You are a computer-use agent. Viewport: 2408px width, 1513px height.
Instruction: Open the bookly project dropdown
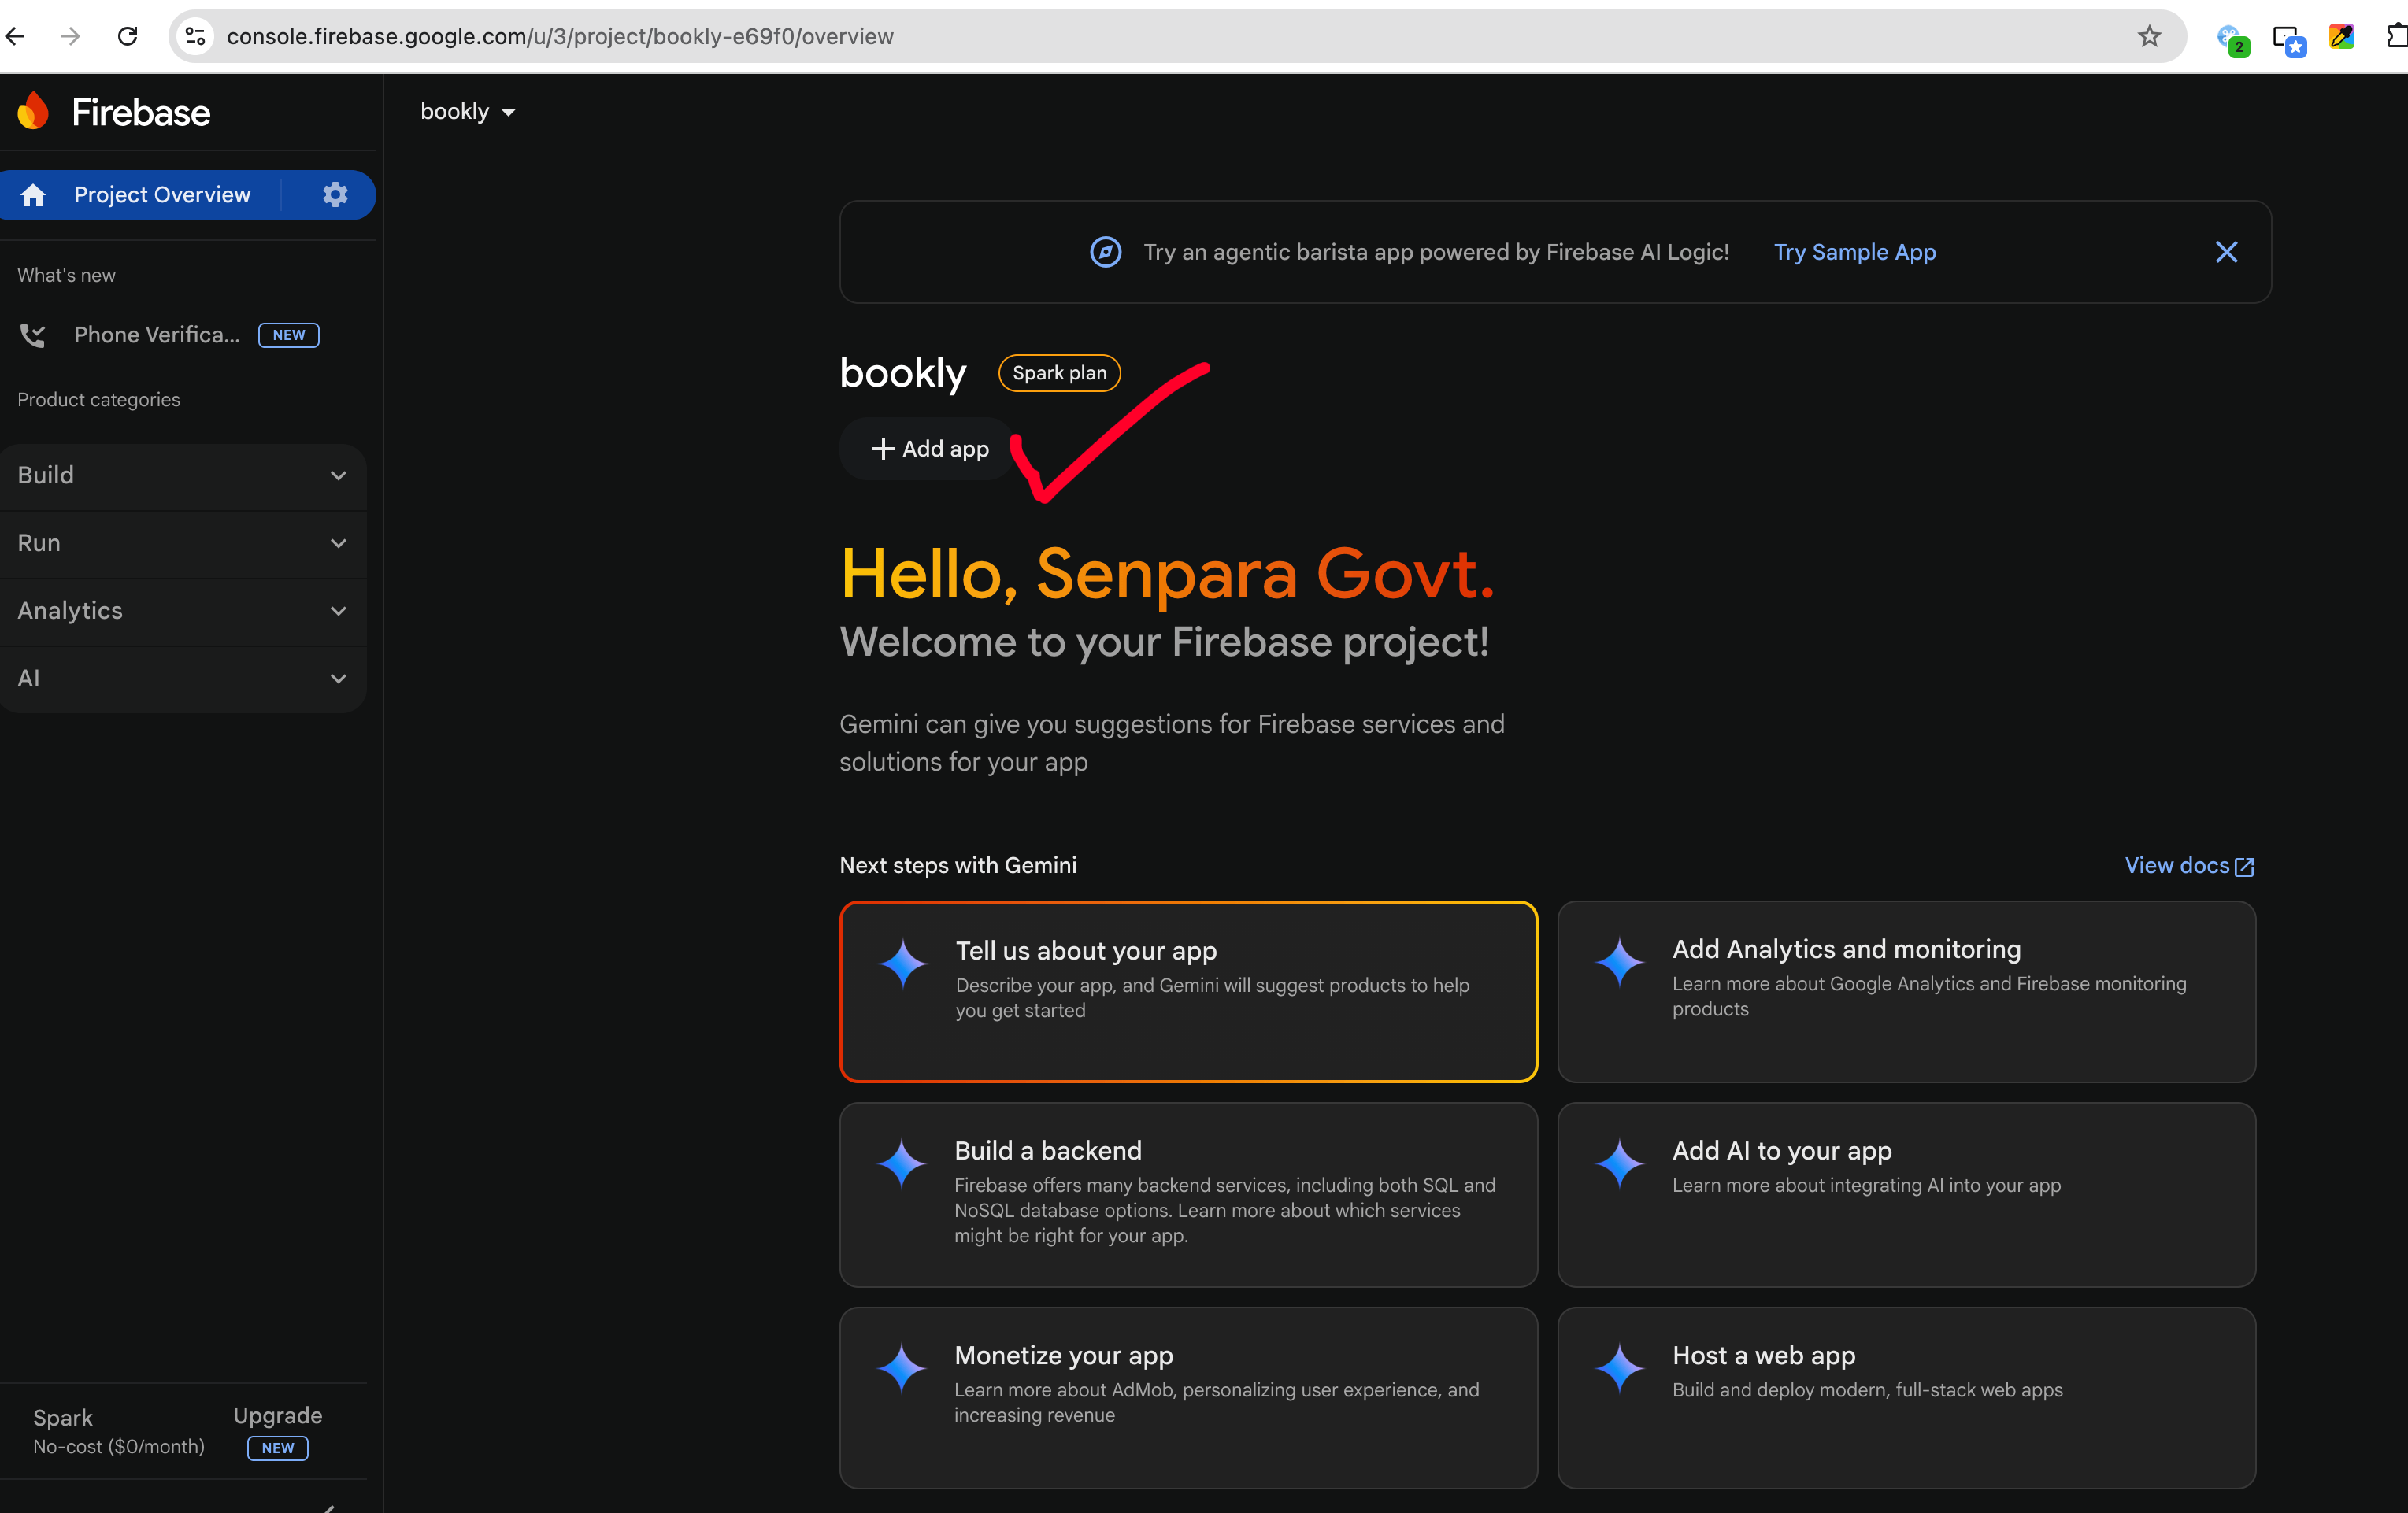click(x=468, y=111)
